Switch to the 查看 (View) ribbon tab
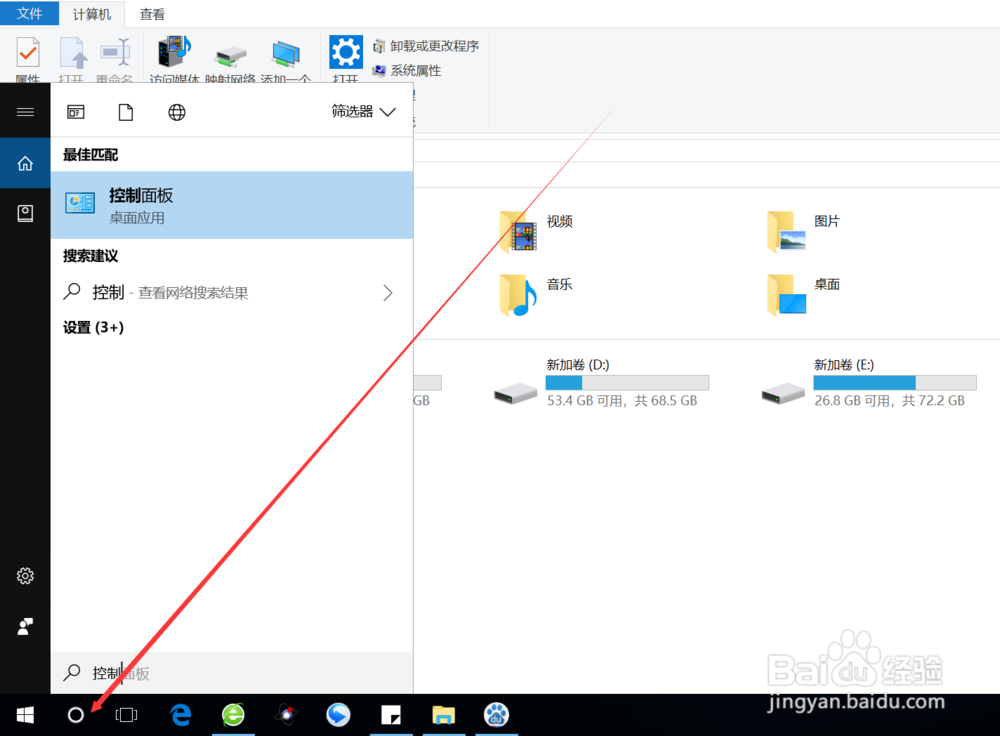 click(x=152, y=14)
